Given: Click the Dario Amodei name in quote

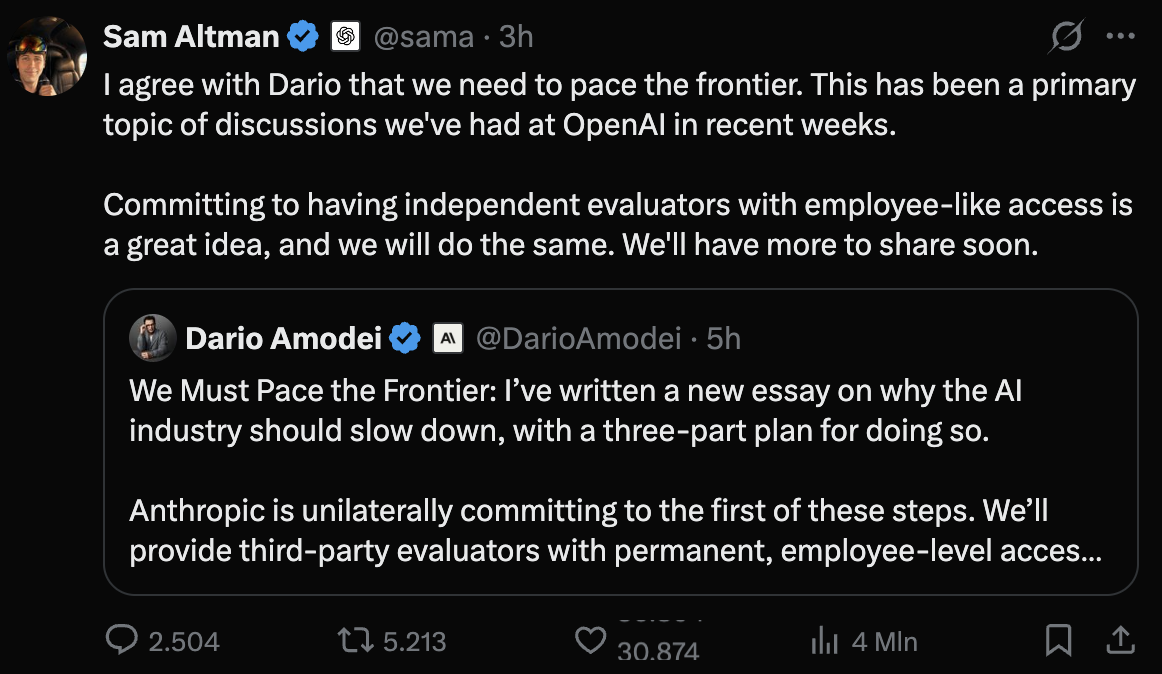Looking at the screenshot, I should click(x=283, y=339).
